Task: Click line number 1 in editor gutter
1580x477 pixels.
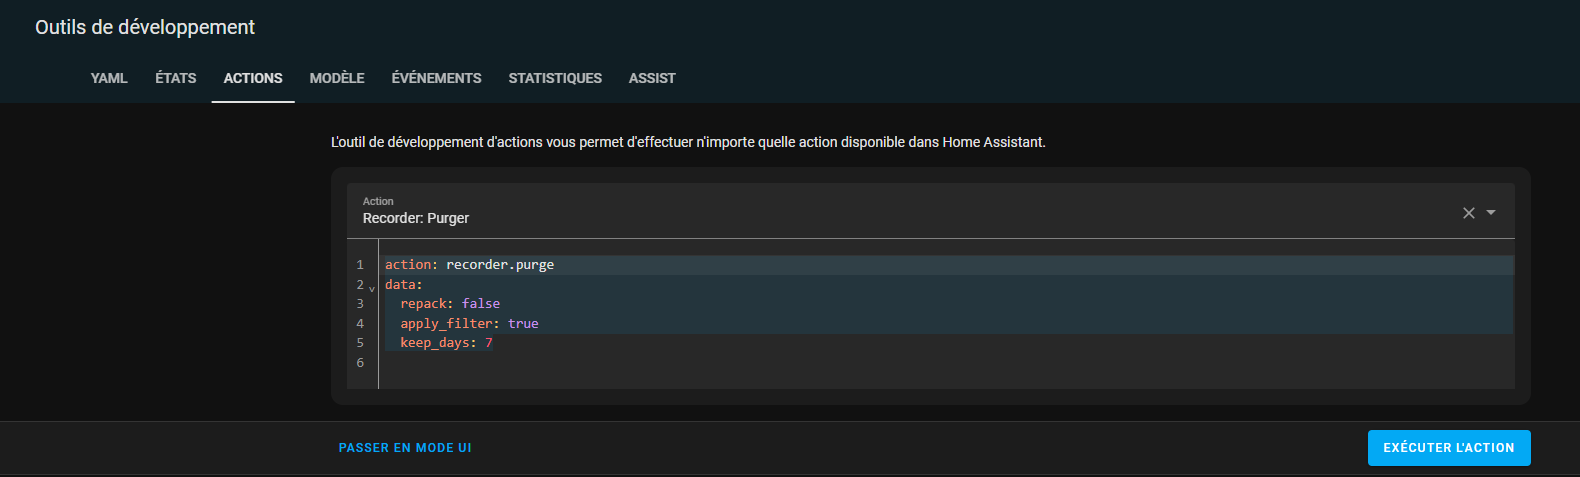Action: point(360,265)
